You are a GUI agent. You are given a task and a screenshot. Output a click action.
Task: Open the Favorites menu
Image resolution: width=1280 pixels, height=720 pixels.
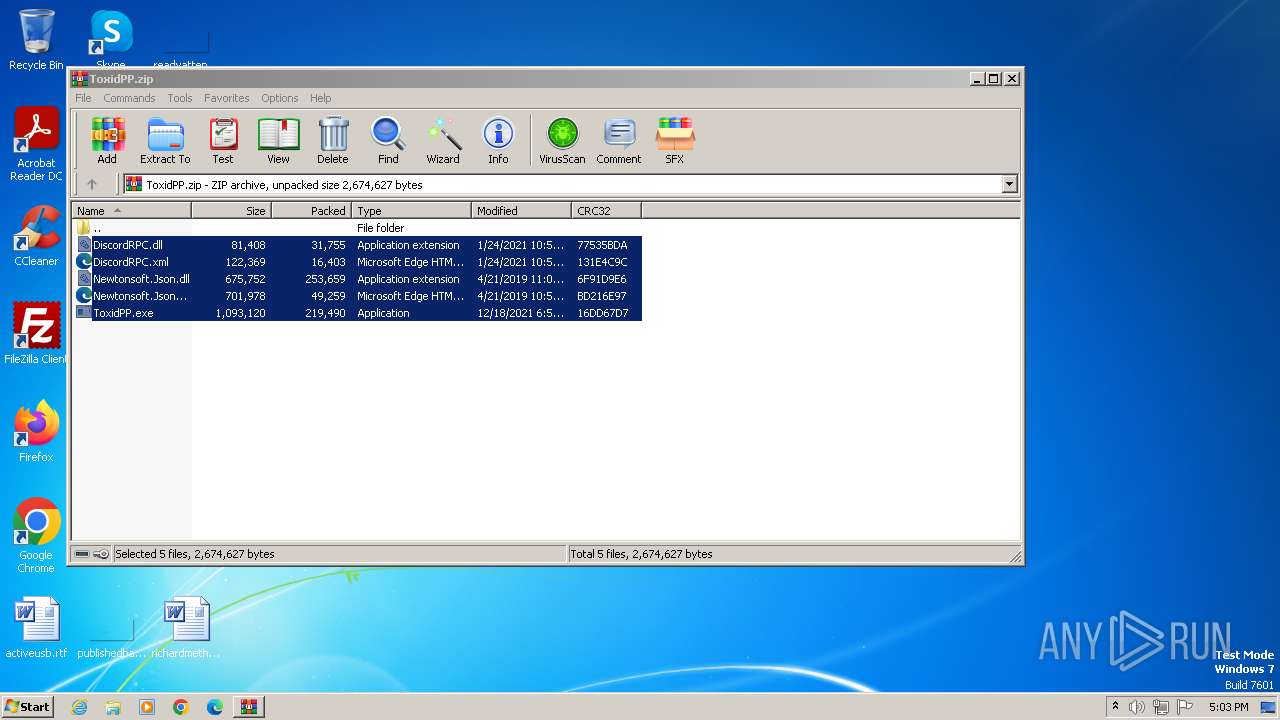pos(227,98)
